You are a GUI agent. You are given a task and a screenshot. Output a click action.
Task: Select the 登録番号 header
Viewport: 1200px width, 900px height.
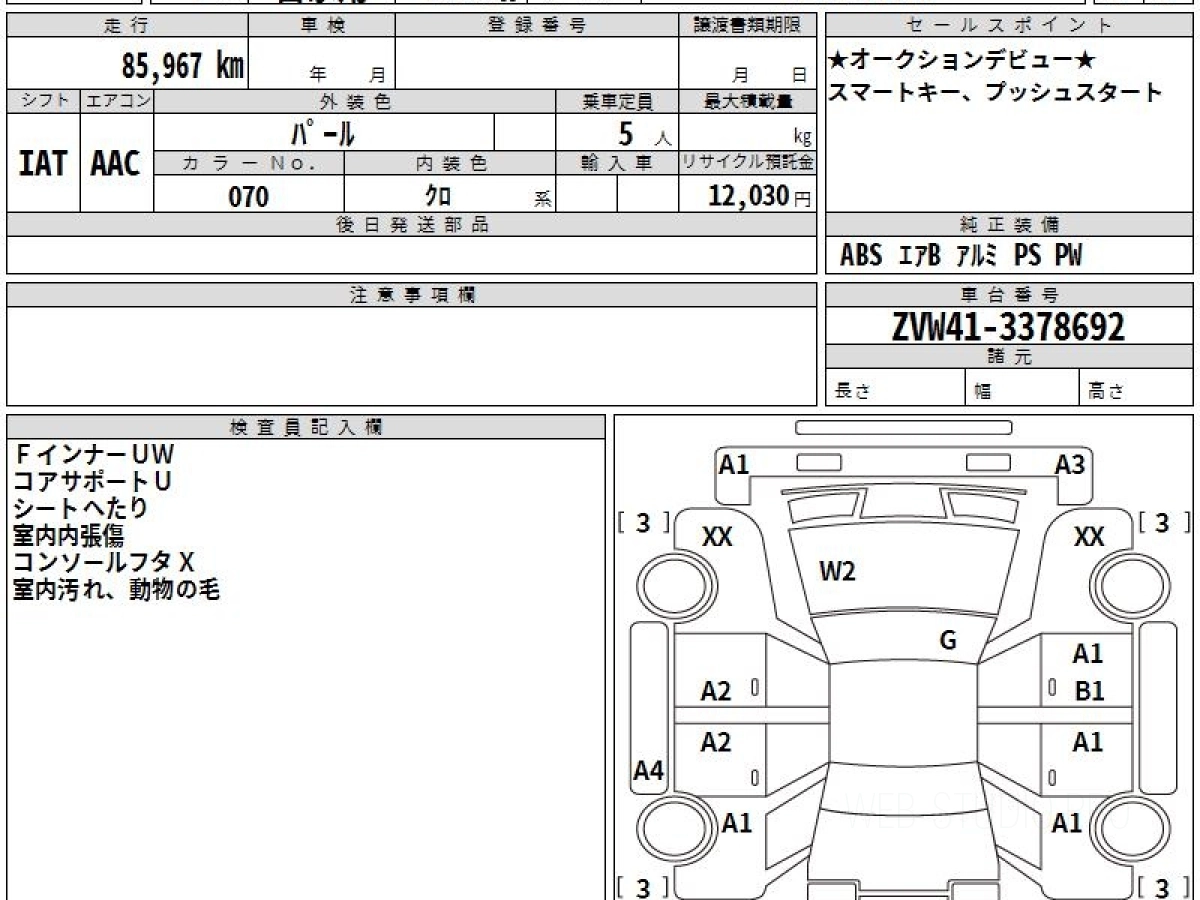coord(537,26)
